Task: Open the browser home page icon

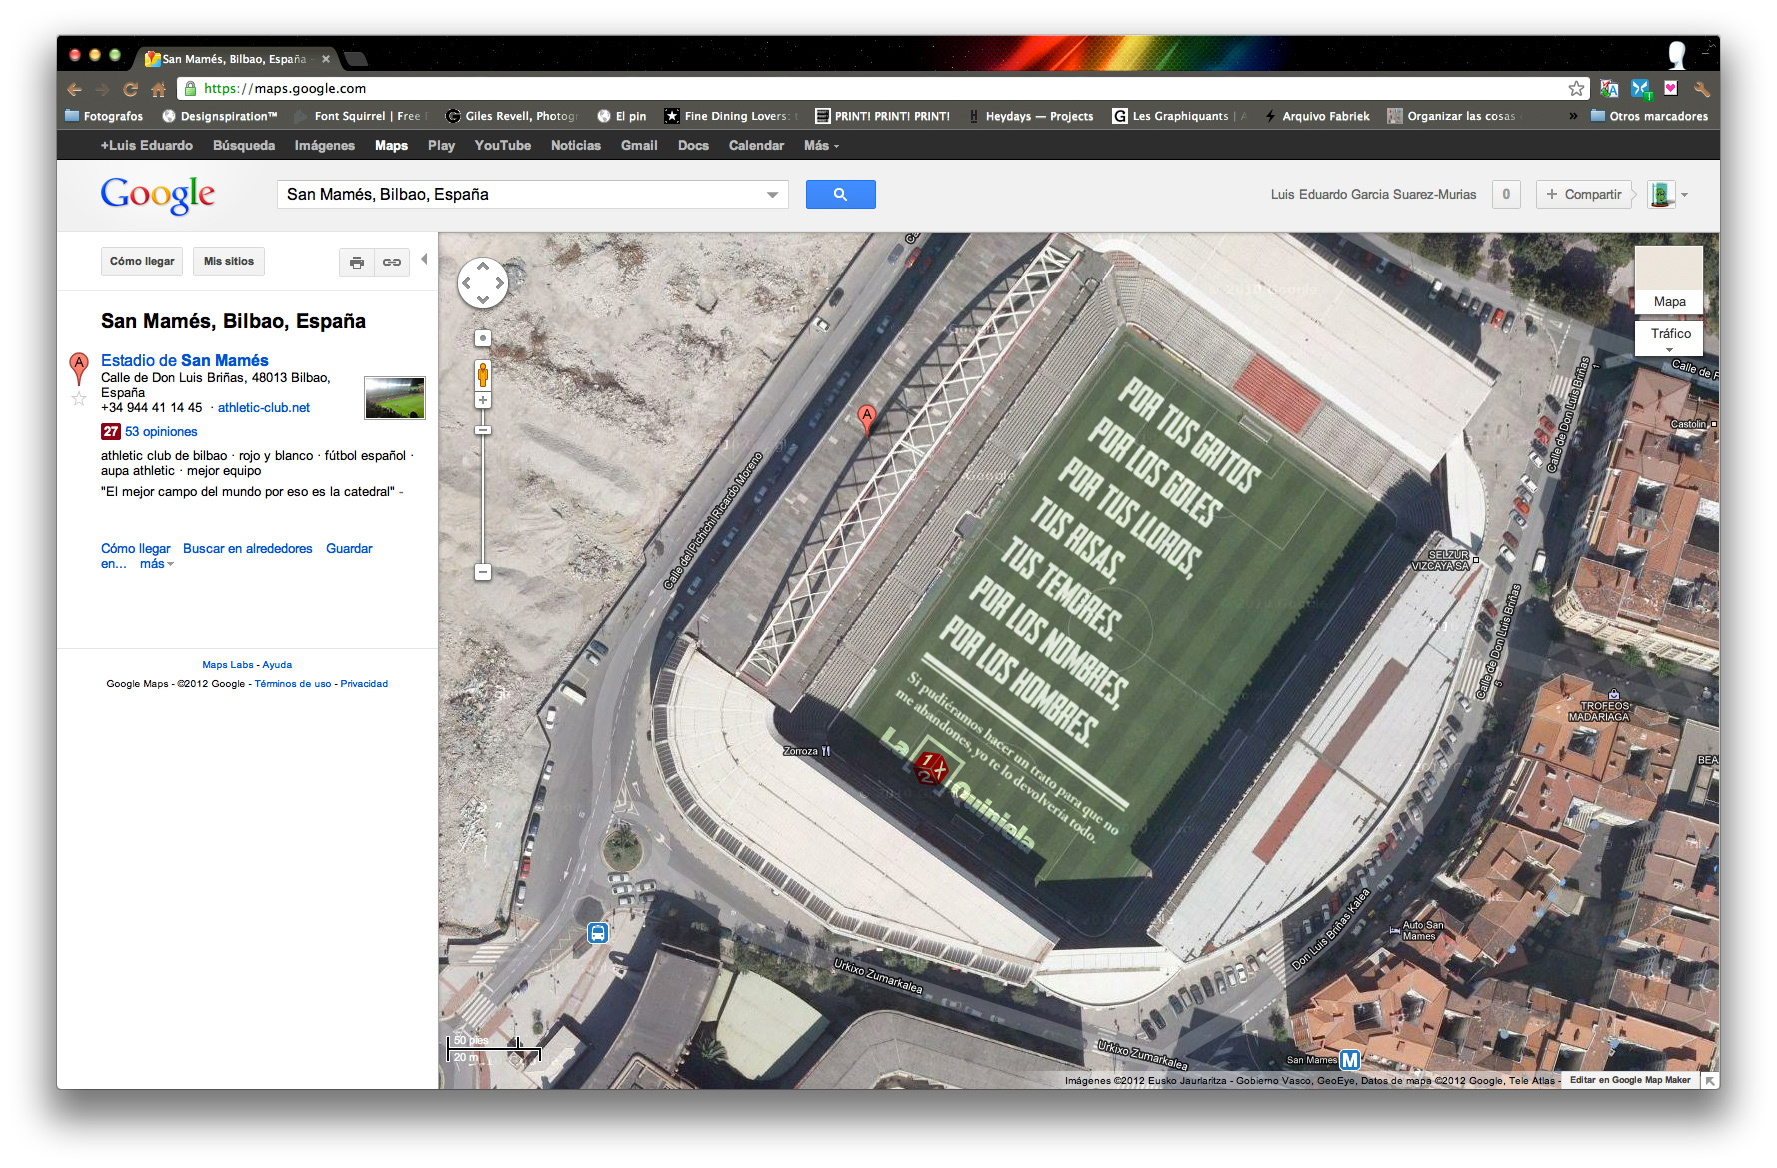Action: [x=158, y=89]
